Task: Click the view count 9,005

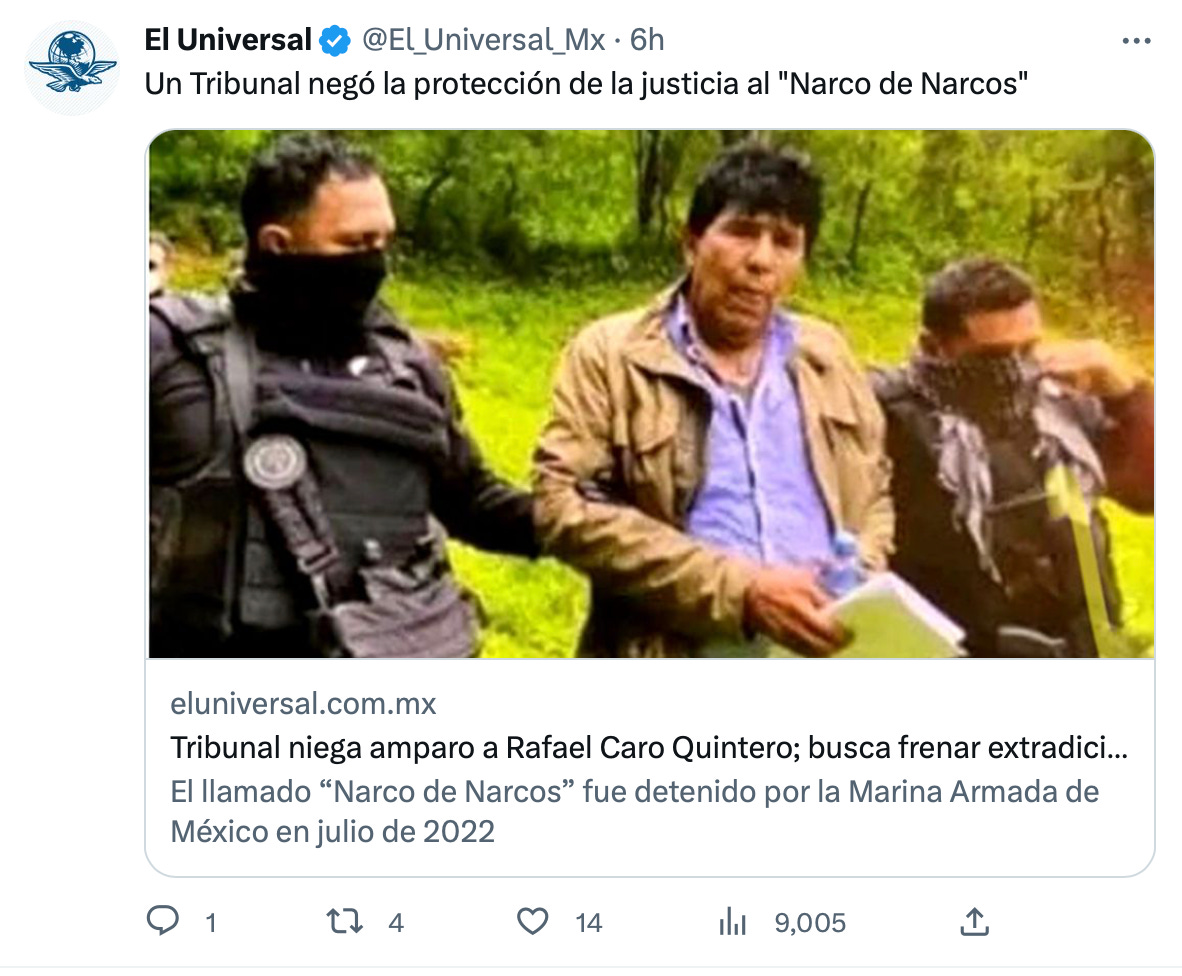Action: (x=810, y=922)
